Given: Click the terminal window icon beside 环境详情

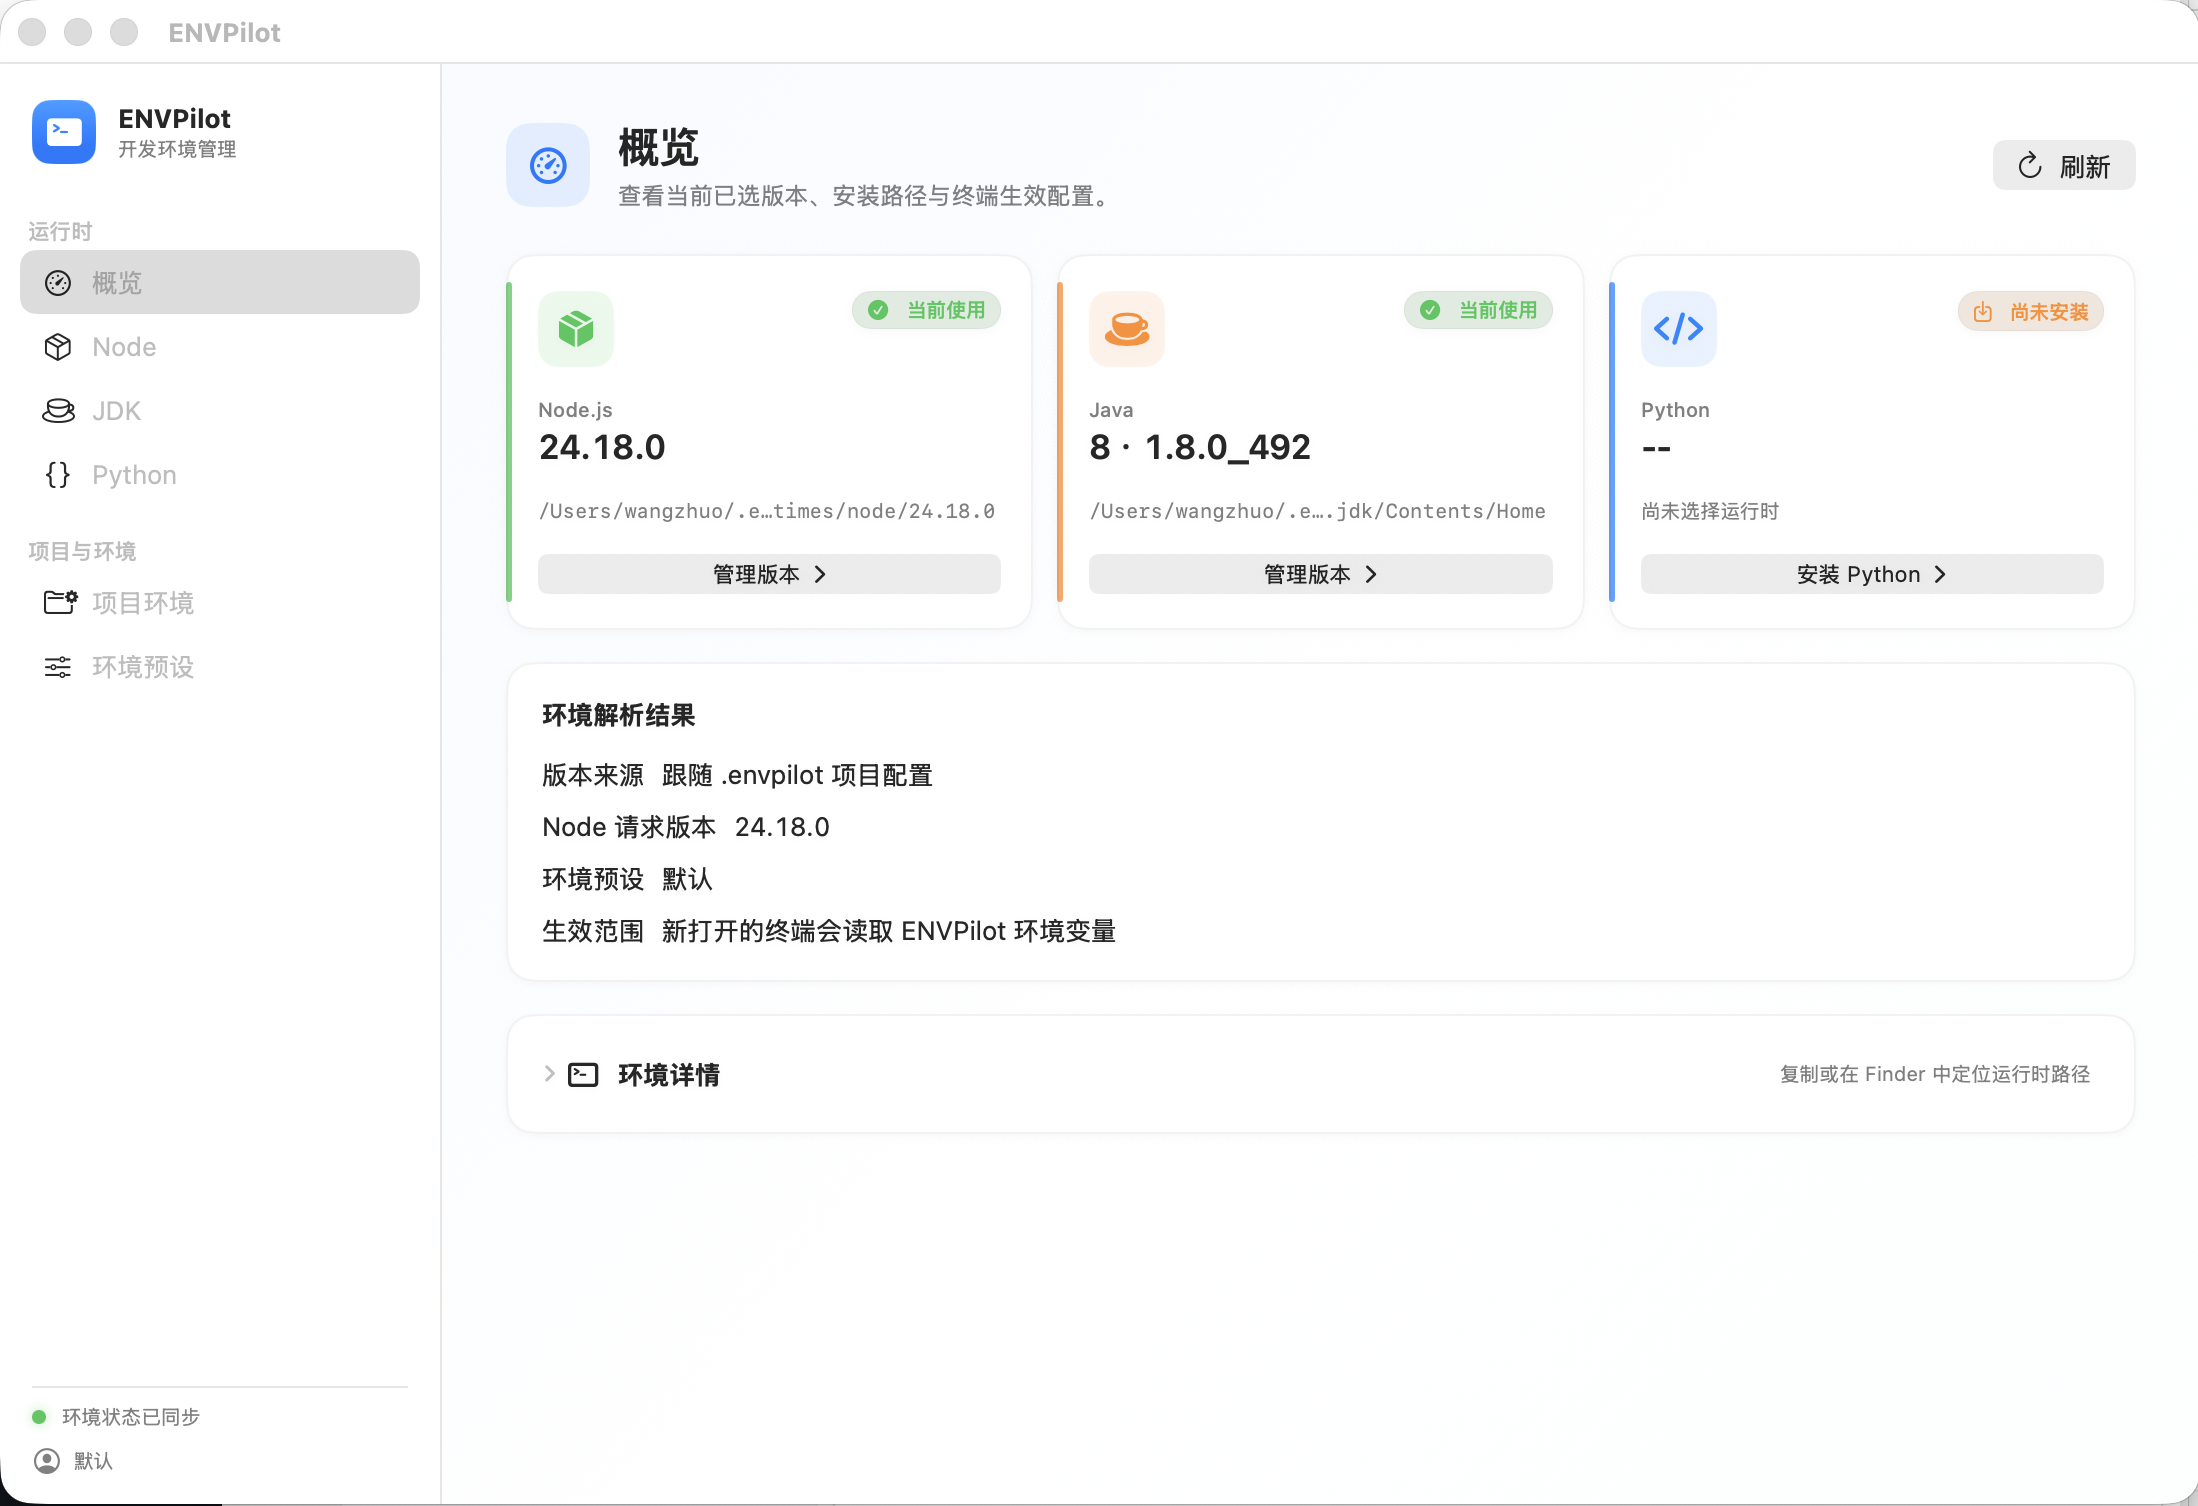Looking at the screenshot, I should pyautogui.click(x=583, y=1075).
